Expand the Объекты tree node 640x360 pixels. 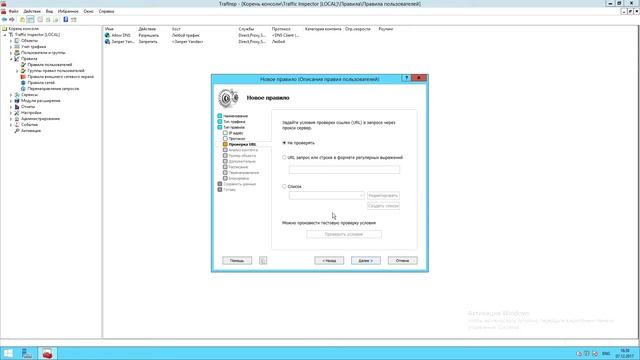pos(11,41)
